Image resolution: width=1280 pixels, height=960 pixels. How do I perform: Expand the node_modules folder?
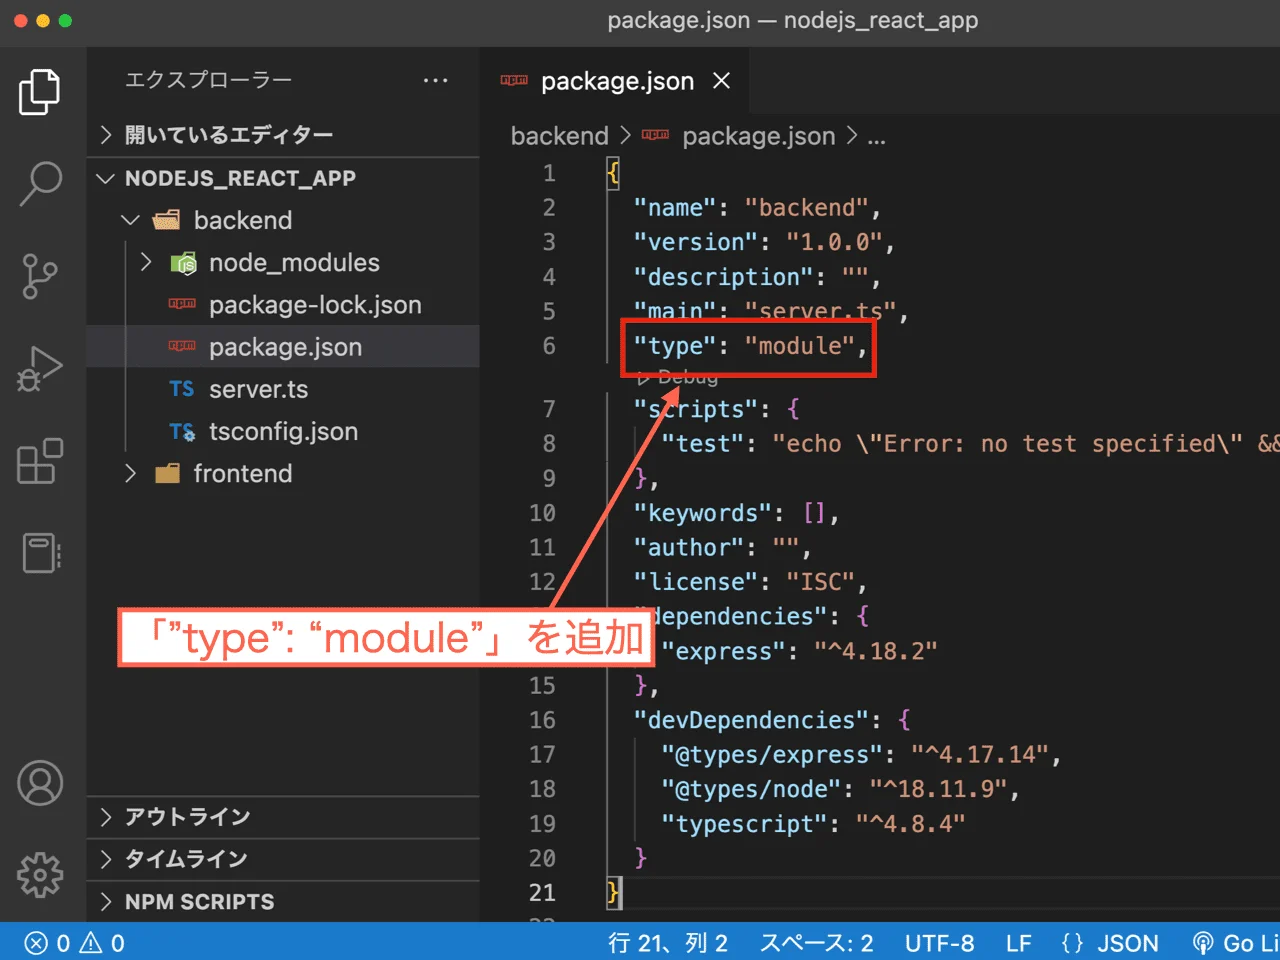(x=294, y=262)
